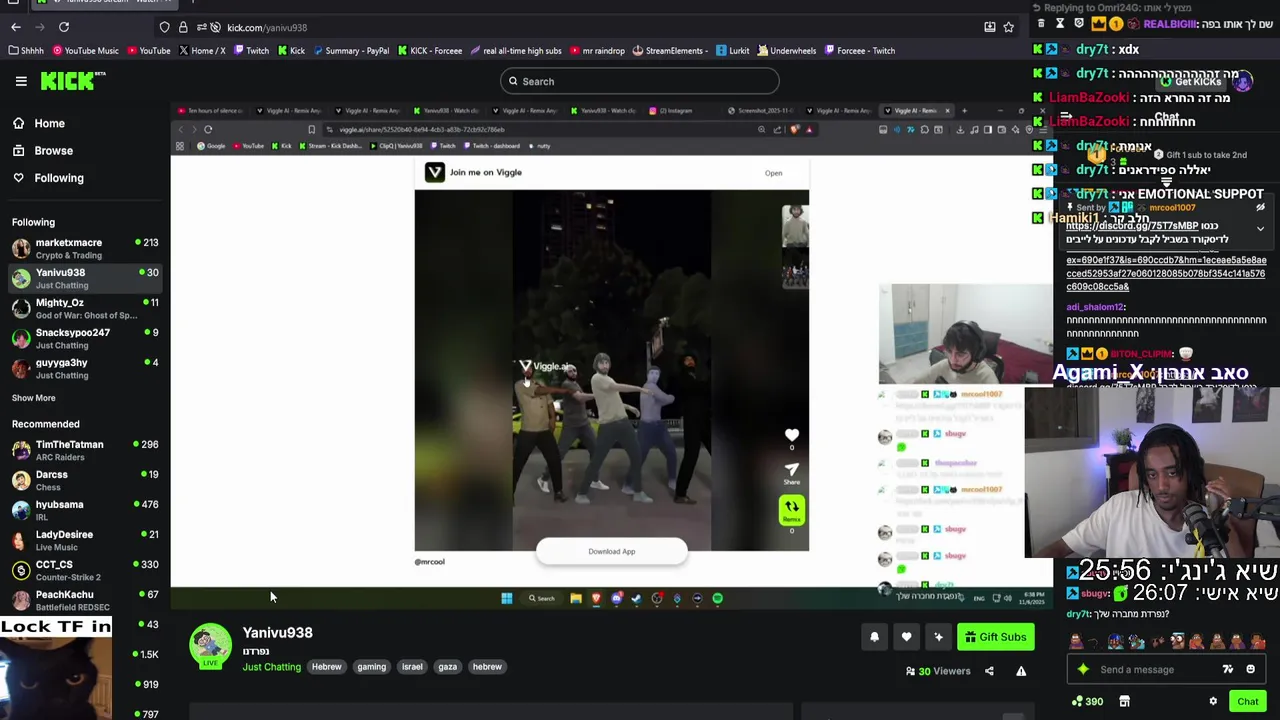
Task: Click the 390 channel points balance
Action: tap(1086, 702)
